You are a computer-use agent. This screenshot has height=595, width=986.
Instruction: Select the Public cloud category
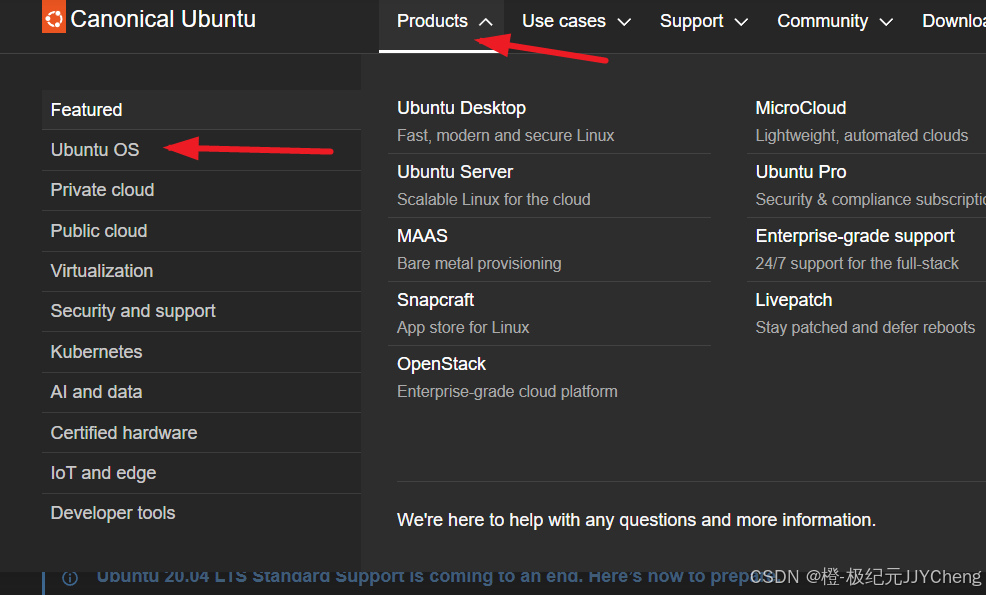point(201,231)
